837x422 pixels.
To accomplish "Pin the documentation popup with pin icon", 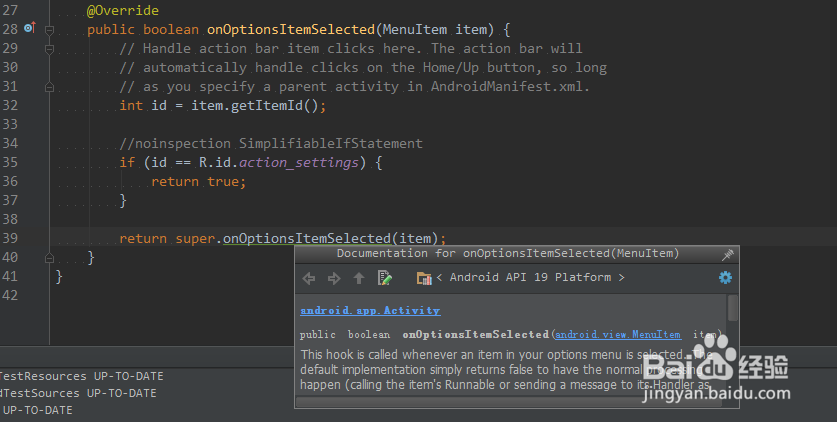I will point(728,254).
